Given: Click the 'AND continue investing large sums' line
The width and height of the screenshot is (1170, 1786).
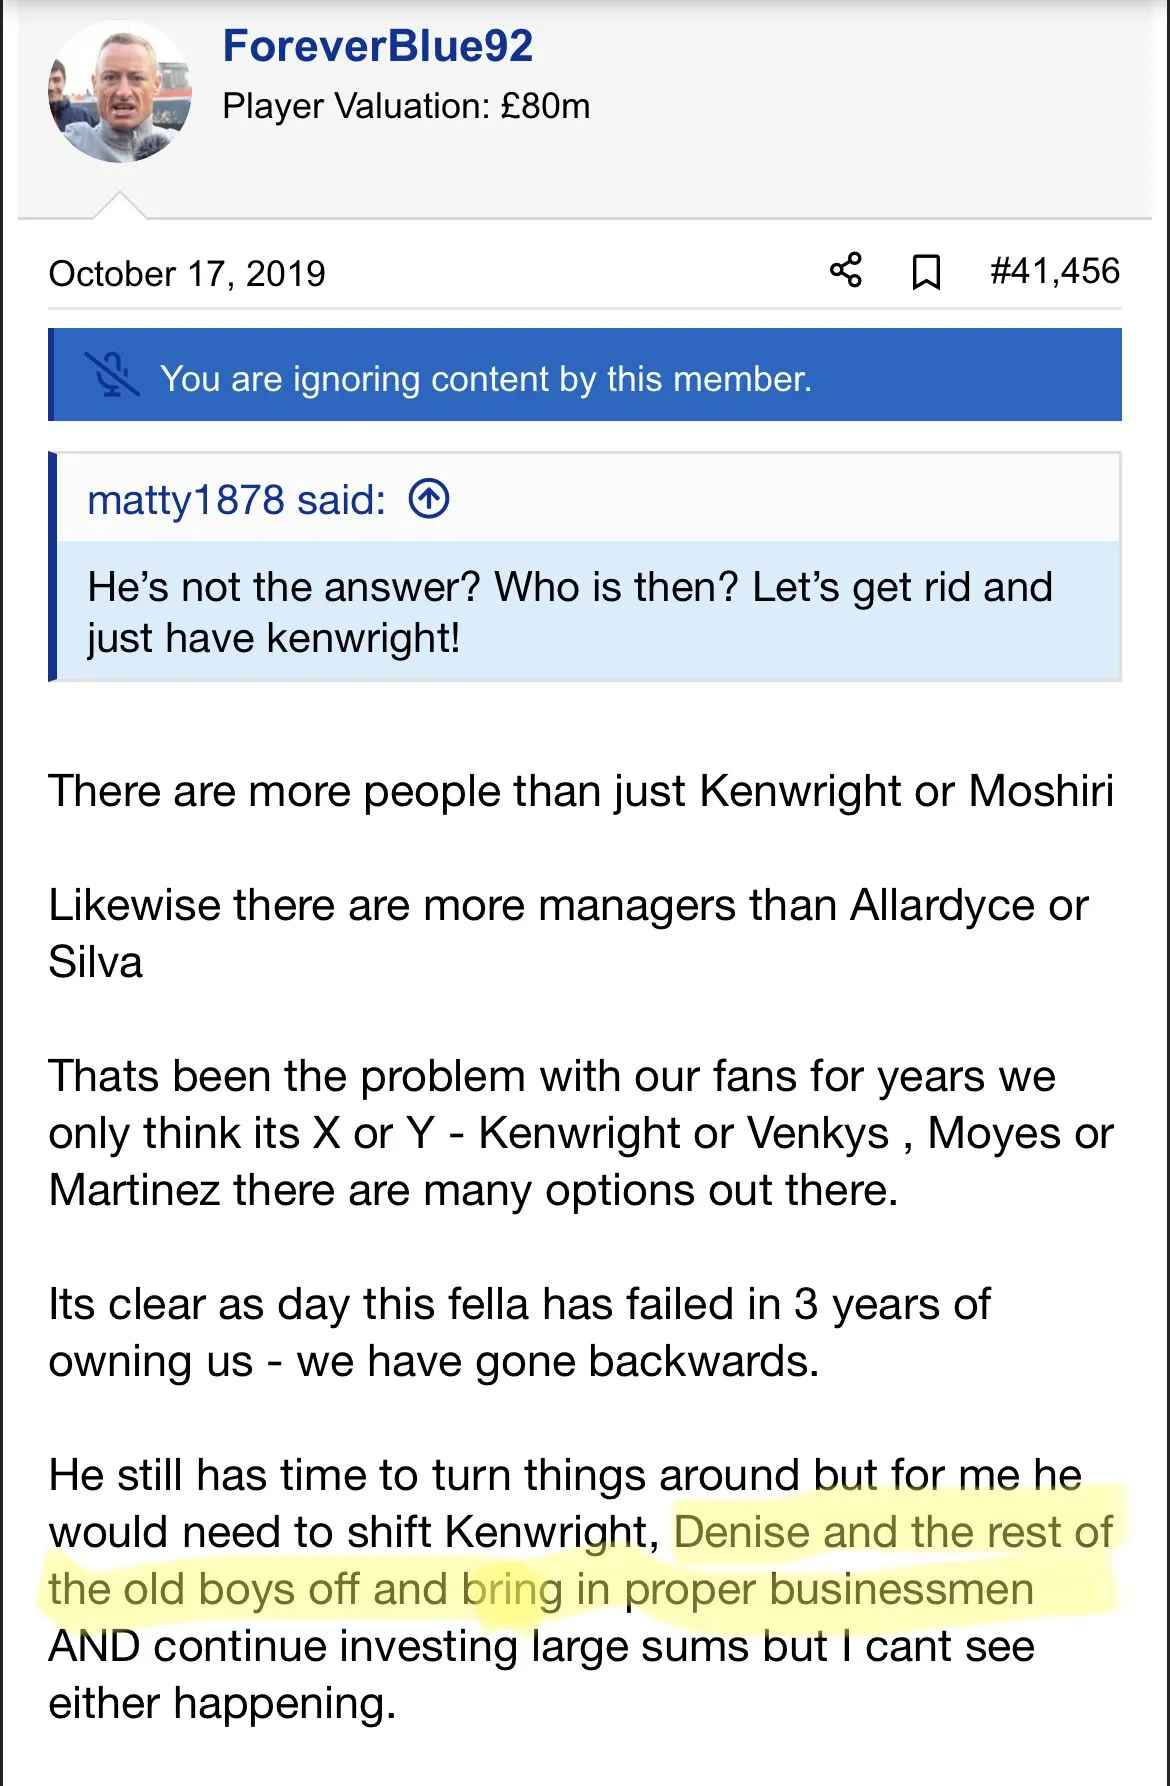Looking at the screenshot, I should [x=541, y=1646].
